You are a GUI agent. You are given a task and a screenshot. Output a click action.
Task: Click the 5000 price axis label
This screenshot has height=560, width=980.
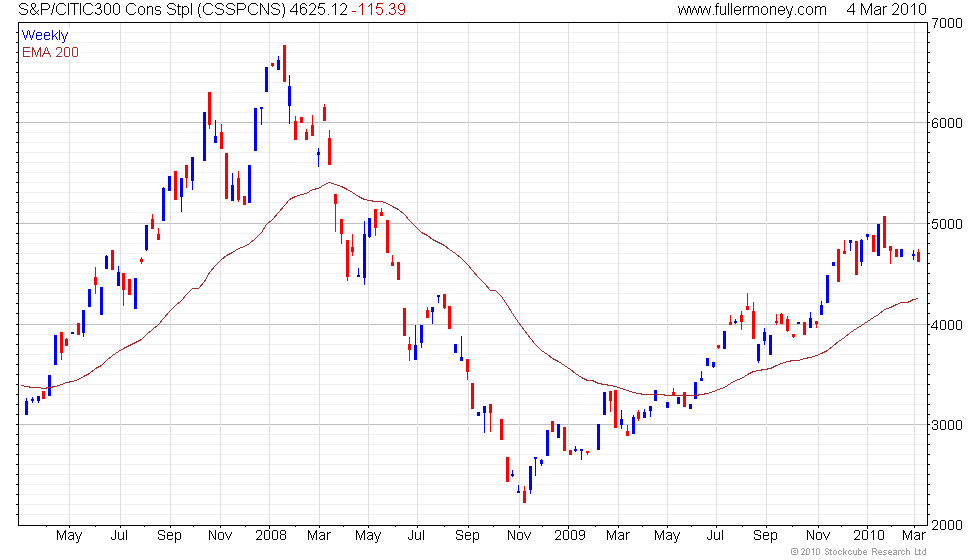(x=947, y=224)
